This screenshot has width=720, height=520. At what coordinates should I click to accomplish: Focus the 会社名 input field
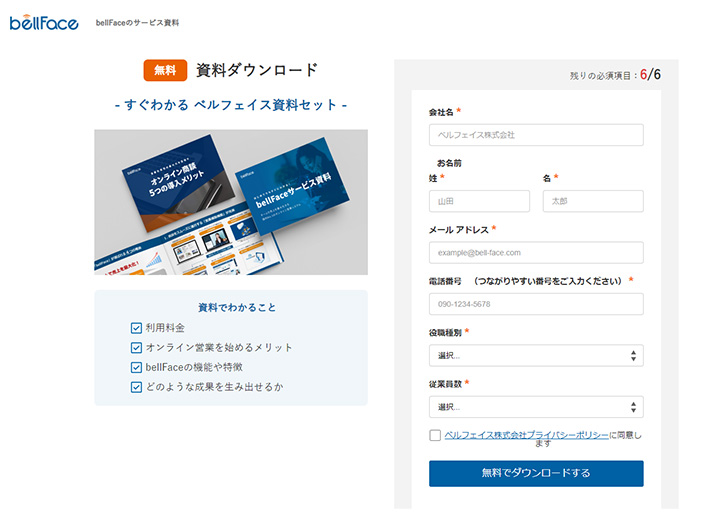pyautogui.click(x=536, y=135)
